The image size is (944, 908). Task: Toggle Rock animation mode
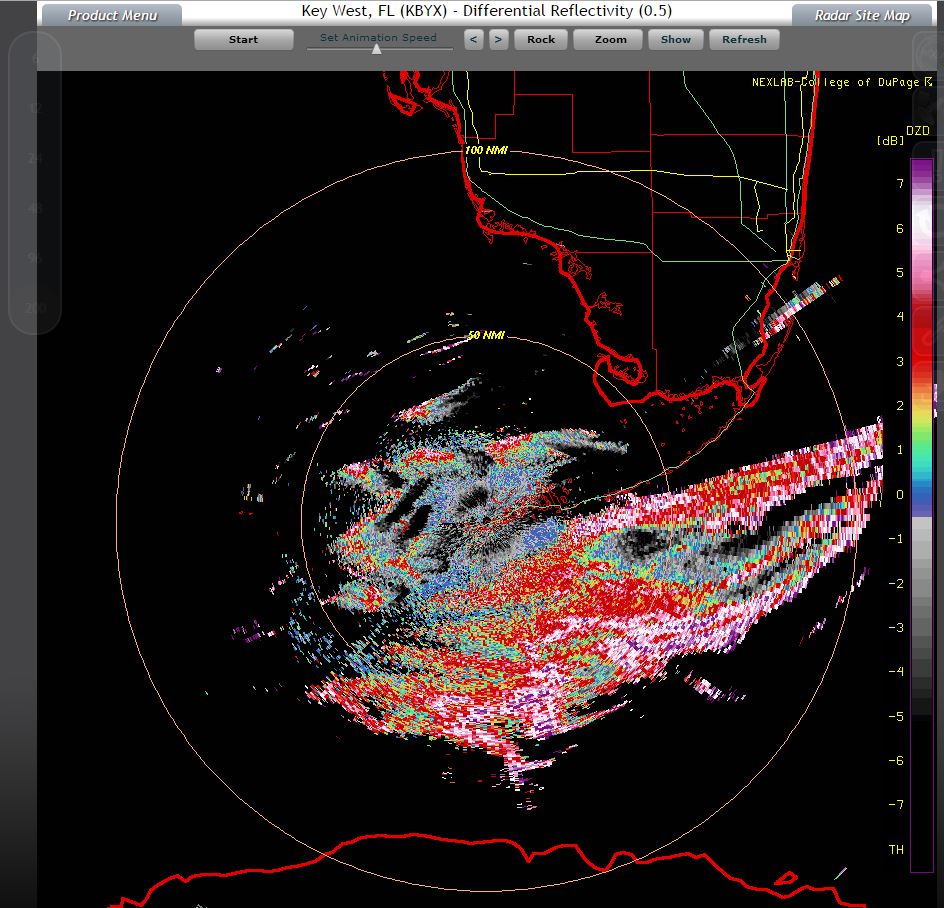click(x=541, y=40)
